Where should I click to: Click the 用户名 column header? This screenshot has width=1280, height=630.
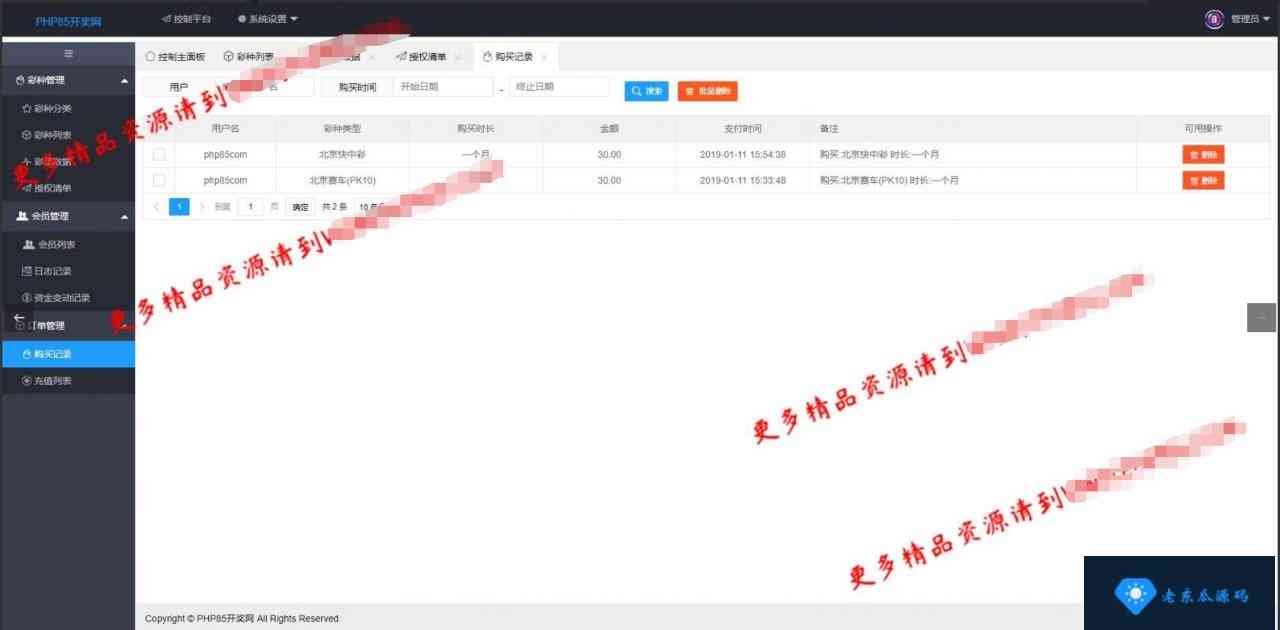tap(225, 129)
